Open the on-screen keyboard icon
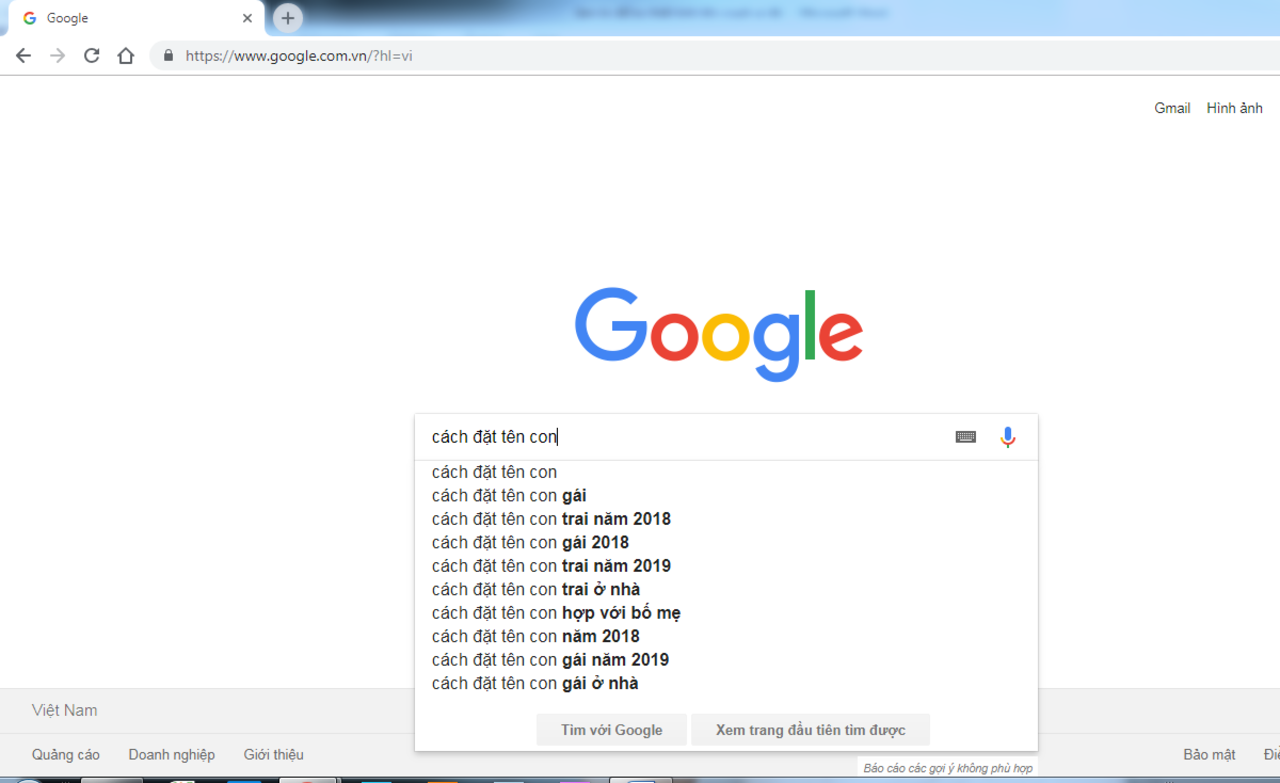The image size is (1280, 783). (966, 437)
